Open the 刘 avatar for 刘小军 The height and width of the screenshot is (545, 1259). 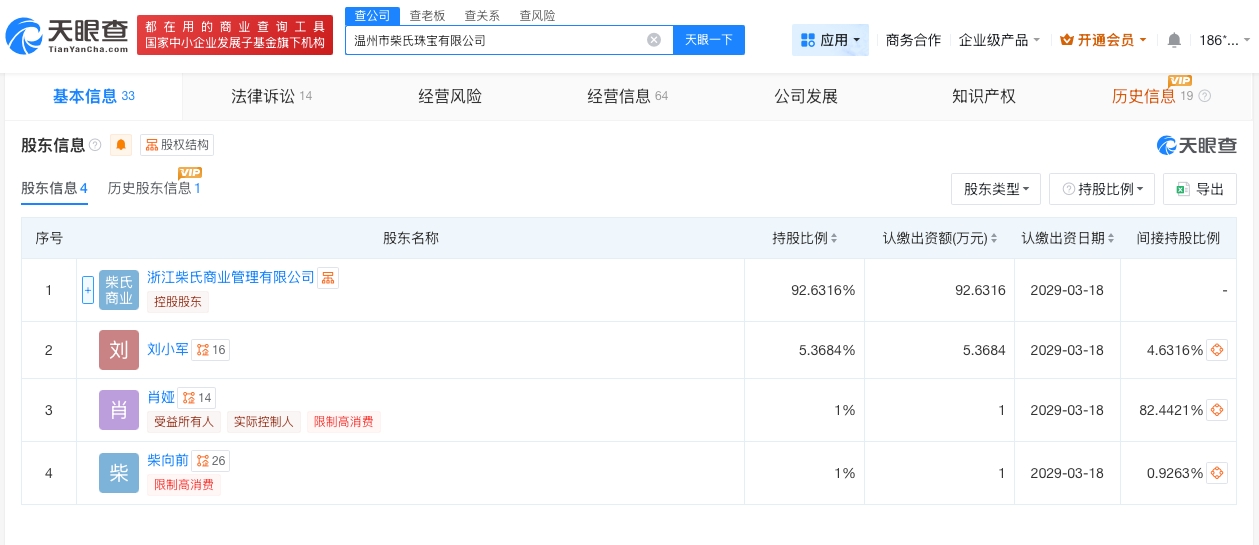click(119, 350)
